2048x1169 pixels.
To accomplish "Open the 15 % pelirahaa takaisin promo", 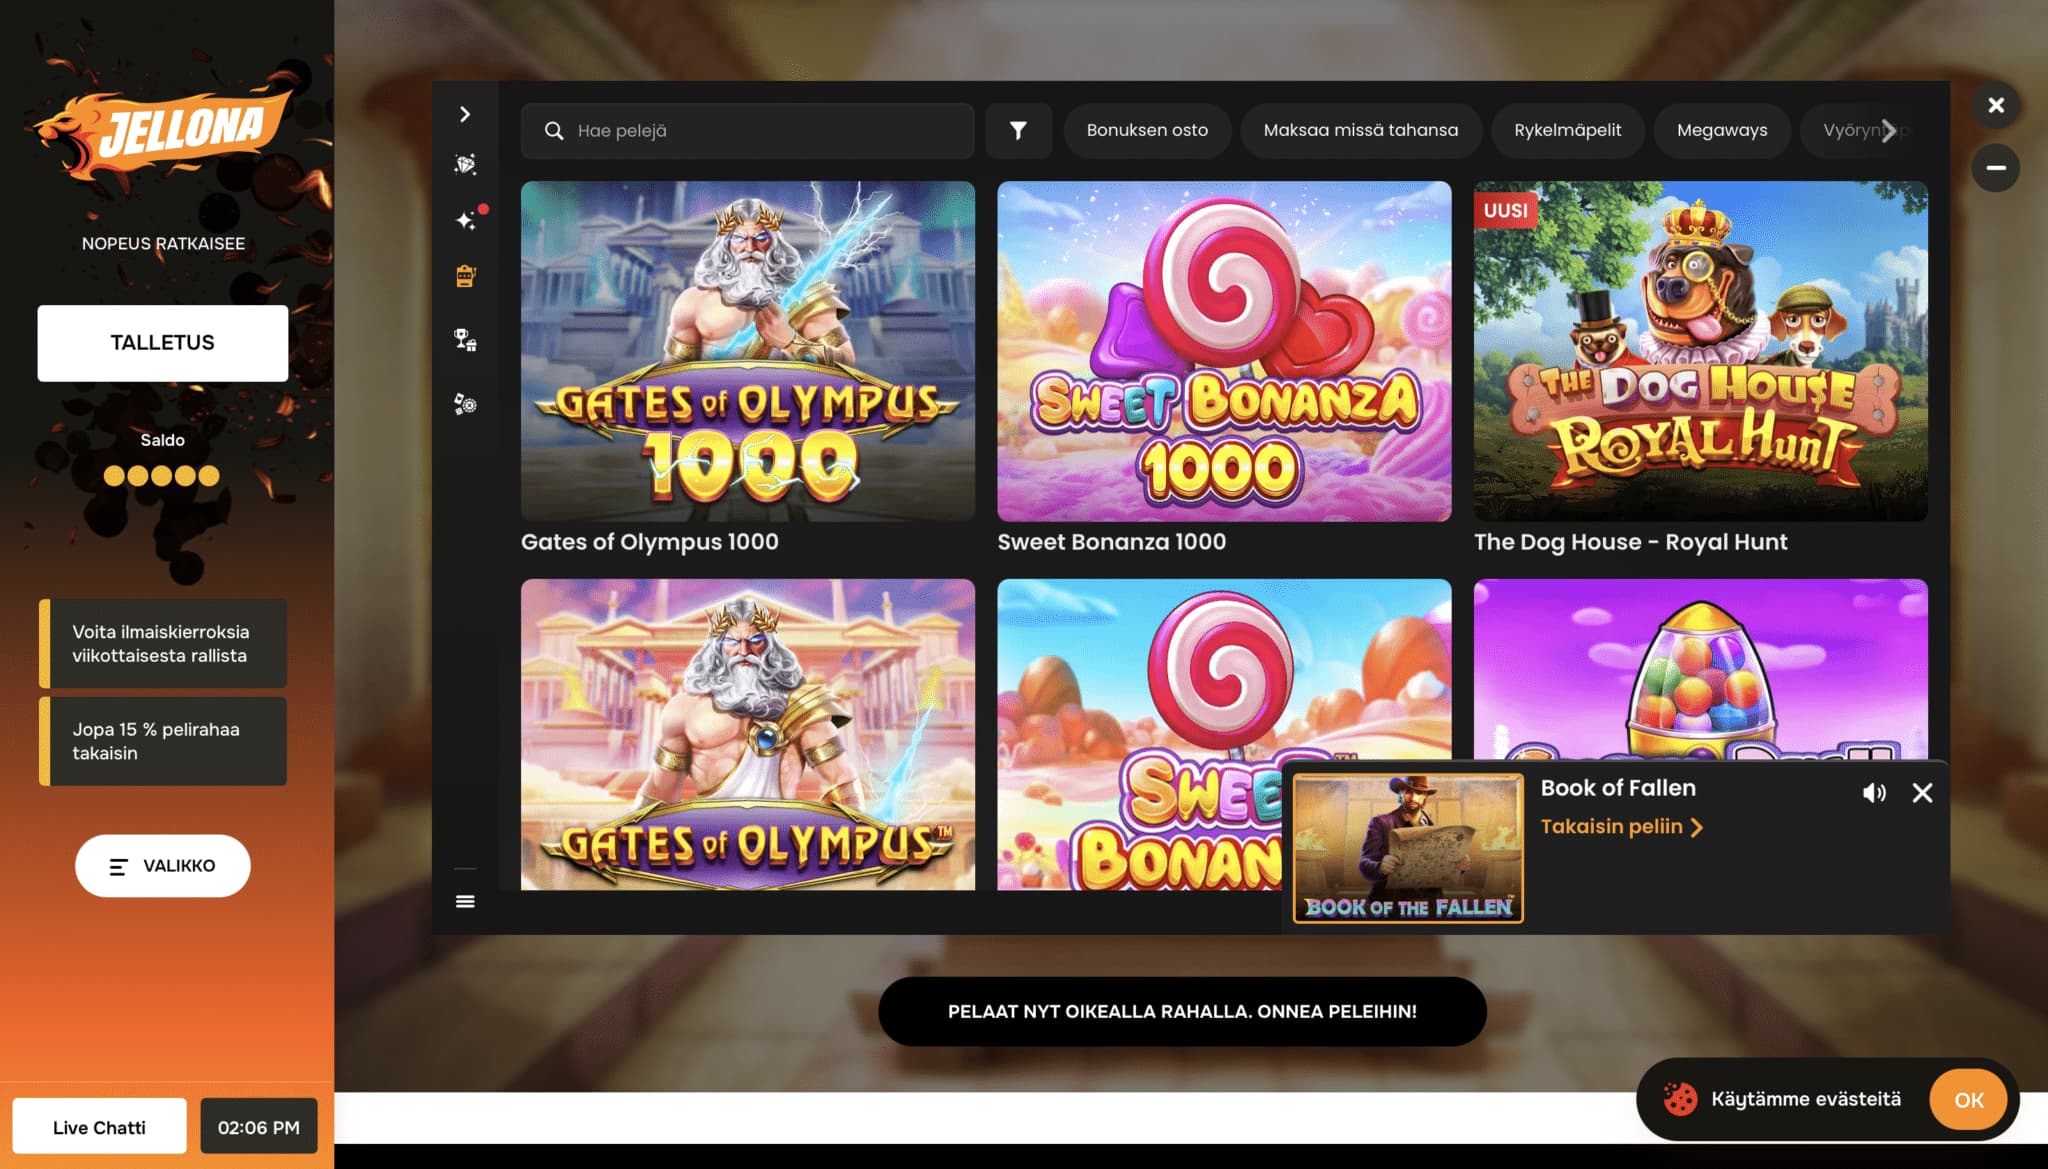I will [x=163, y=741].
